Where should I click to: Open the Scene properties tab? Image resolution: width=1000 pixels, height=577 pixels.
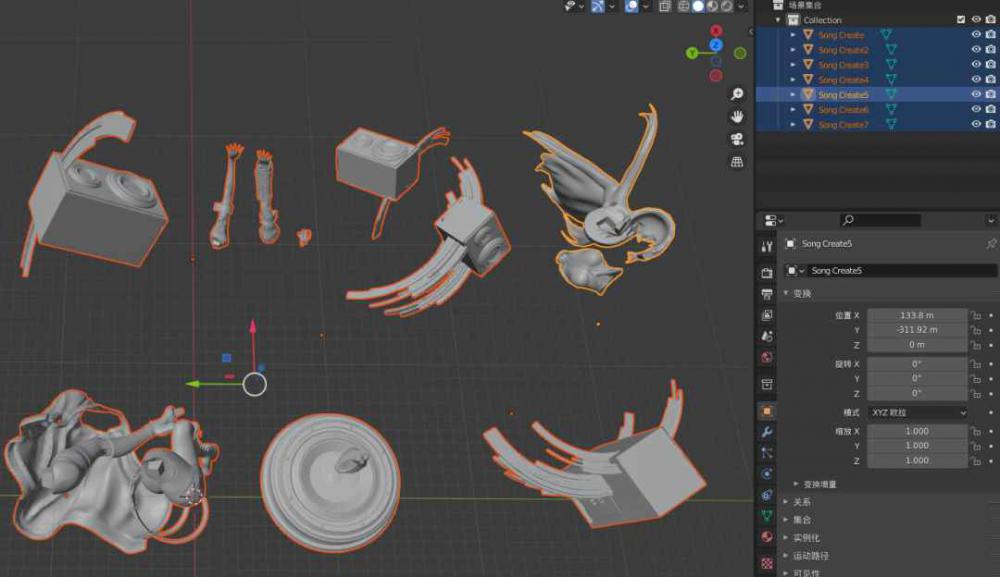pos(767,336)
